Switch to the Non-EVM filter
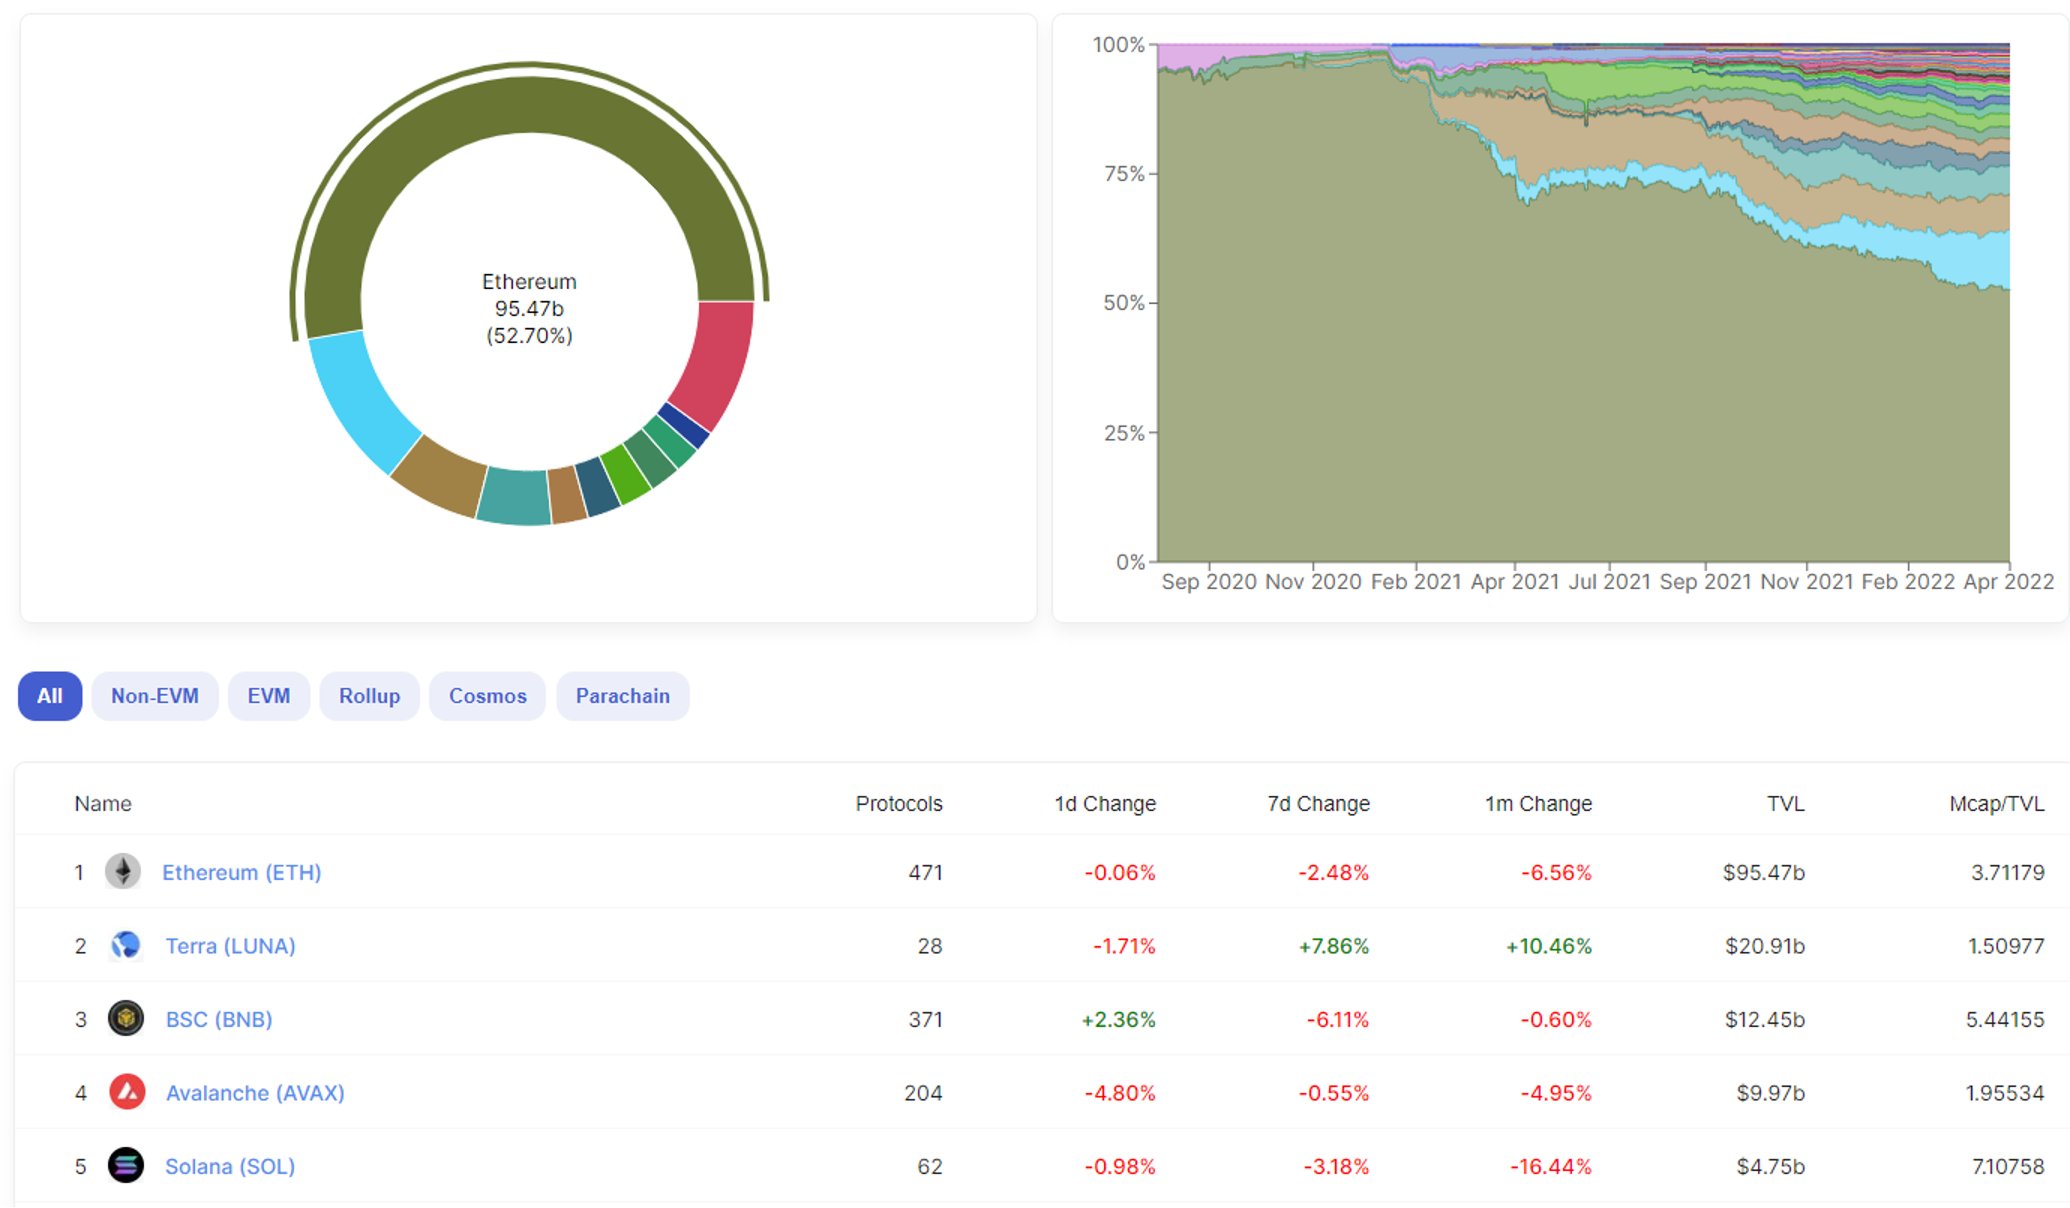Screen dimensions: 2070x1208 155,696
